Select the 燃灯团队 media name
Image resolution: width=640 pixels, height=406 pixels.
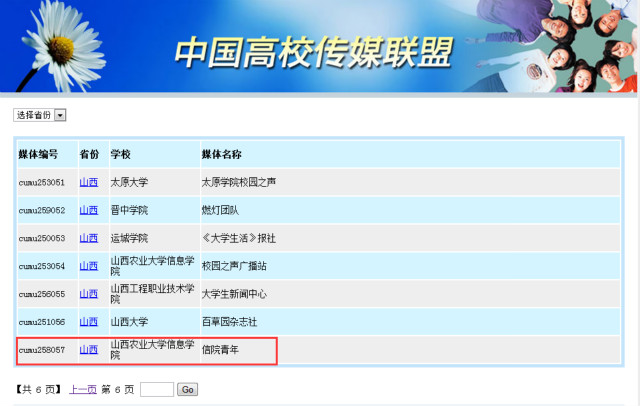[x=220, y=210]
